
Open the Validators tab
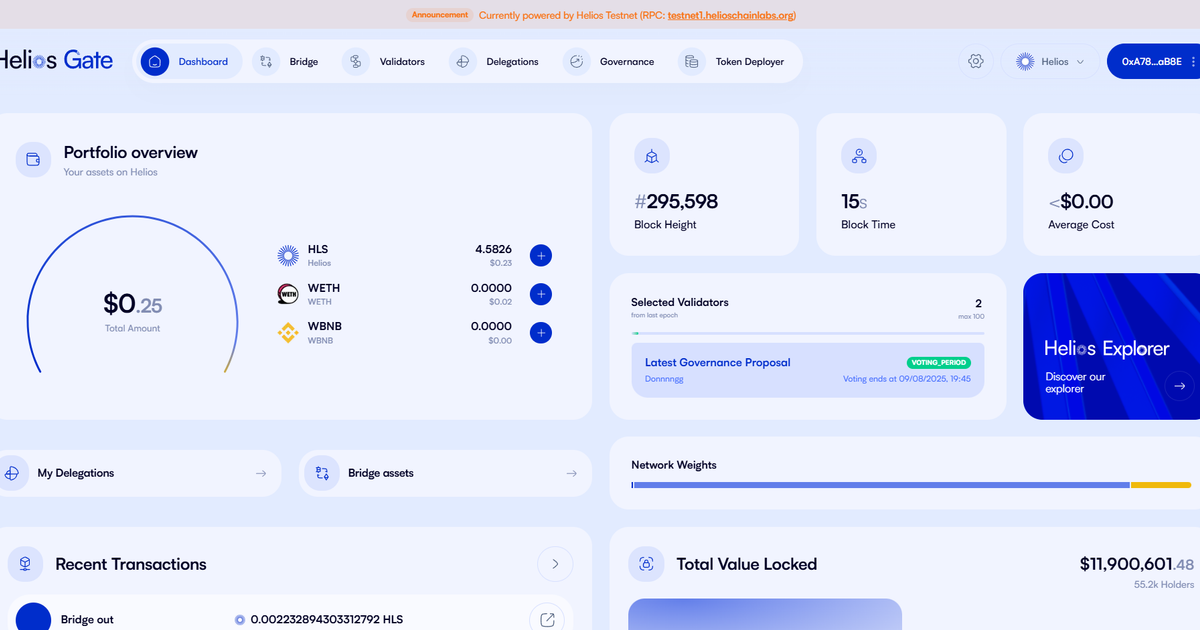click(x=386, y=62)
